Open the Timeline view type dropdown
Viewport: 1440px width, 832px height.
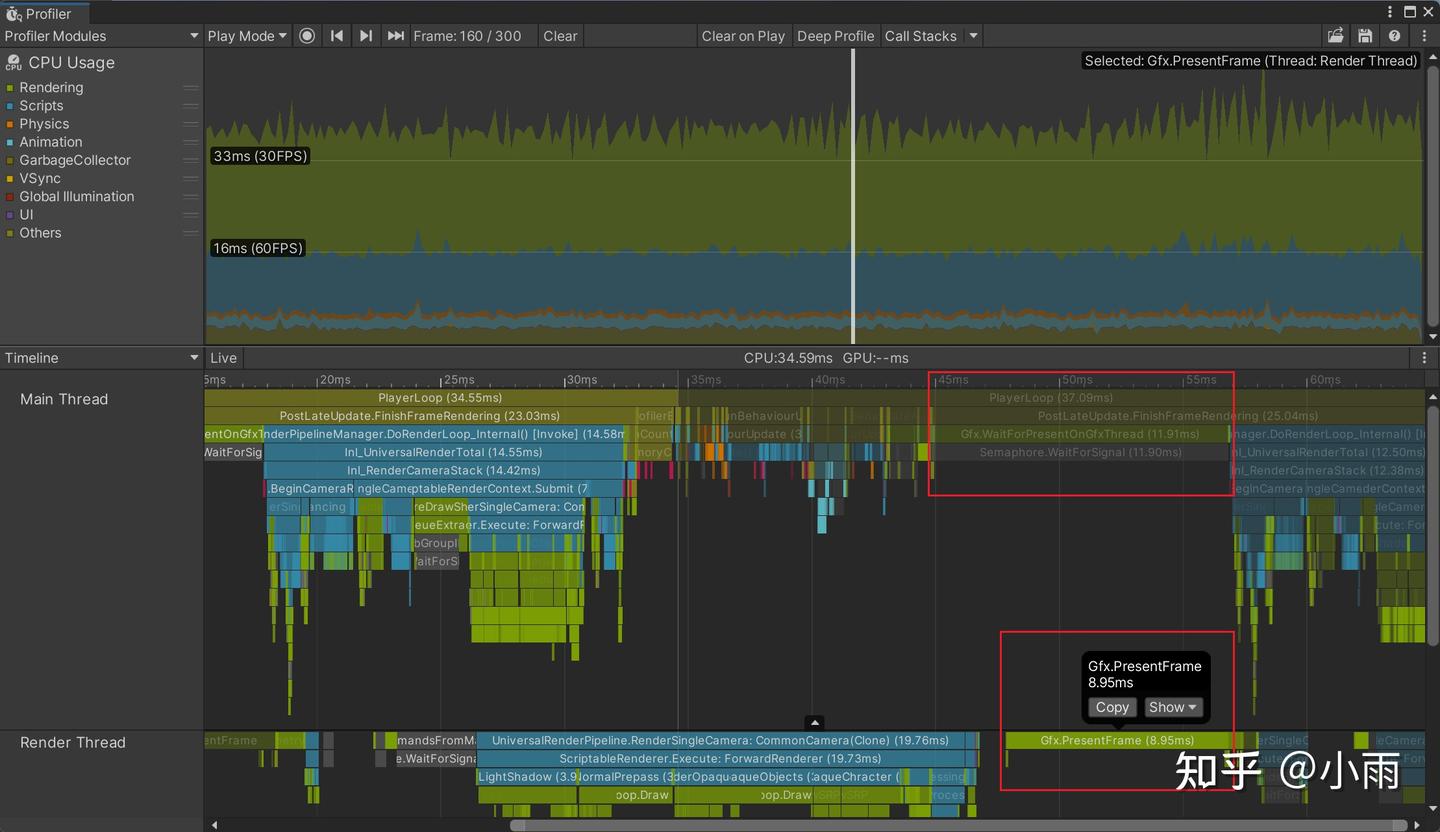101,358
